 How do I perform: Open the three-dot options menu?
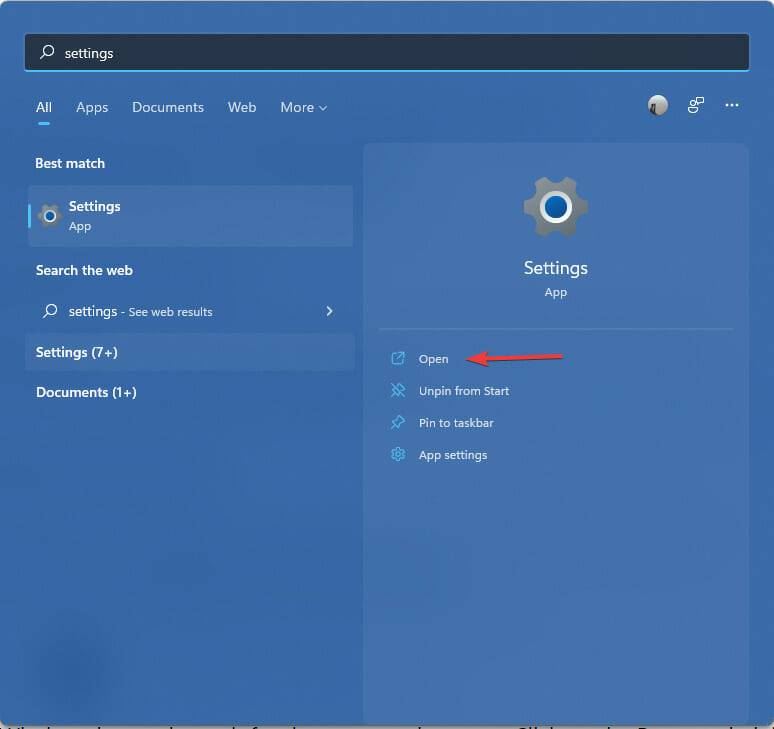coord(732,105)
